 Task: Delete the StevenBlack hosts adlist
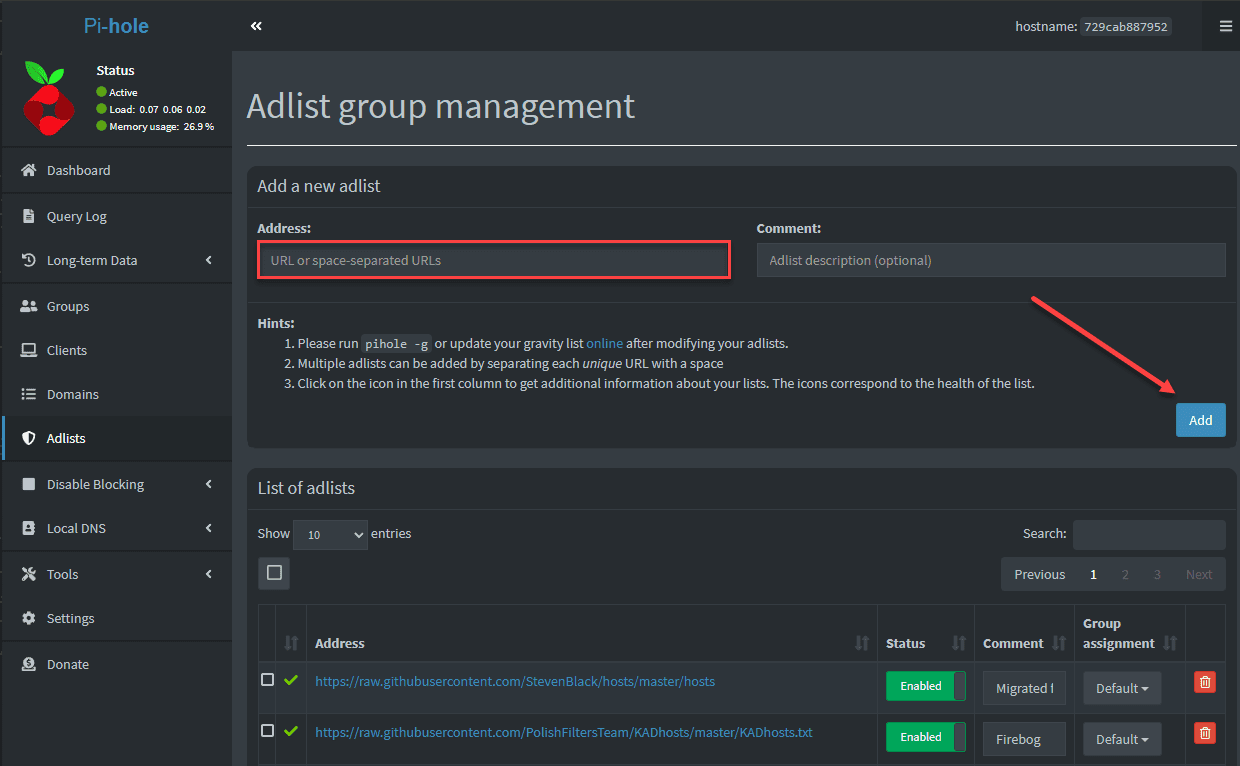(1205, 682)
